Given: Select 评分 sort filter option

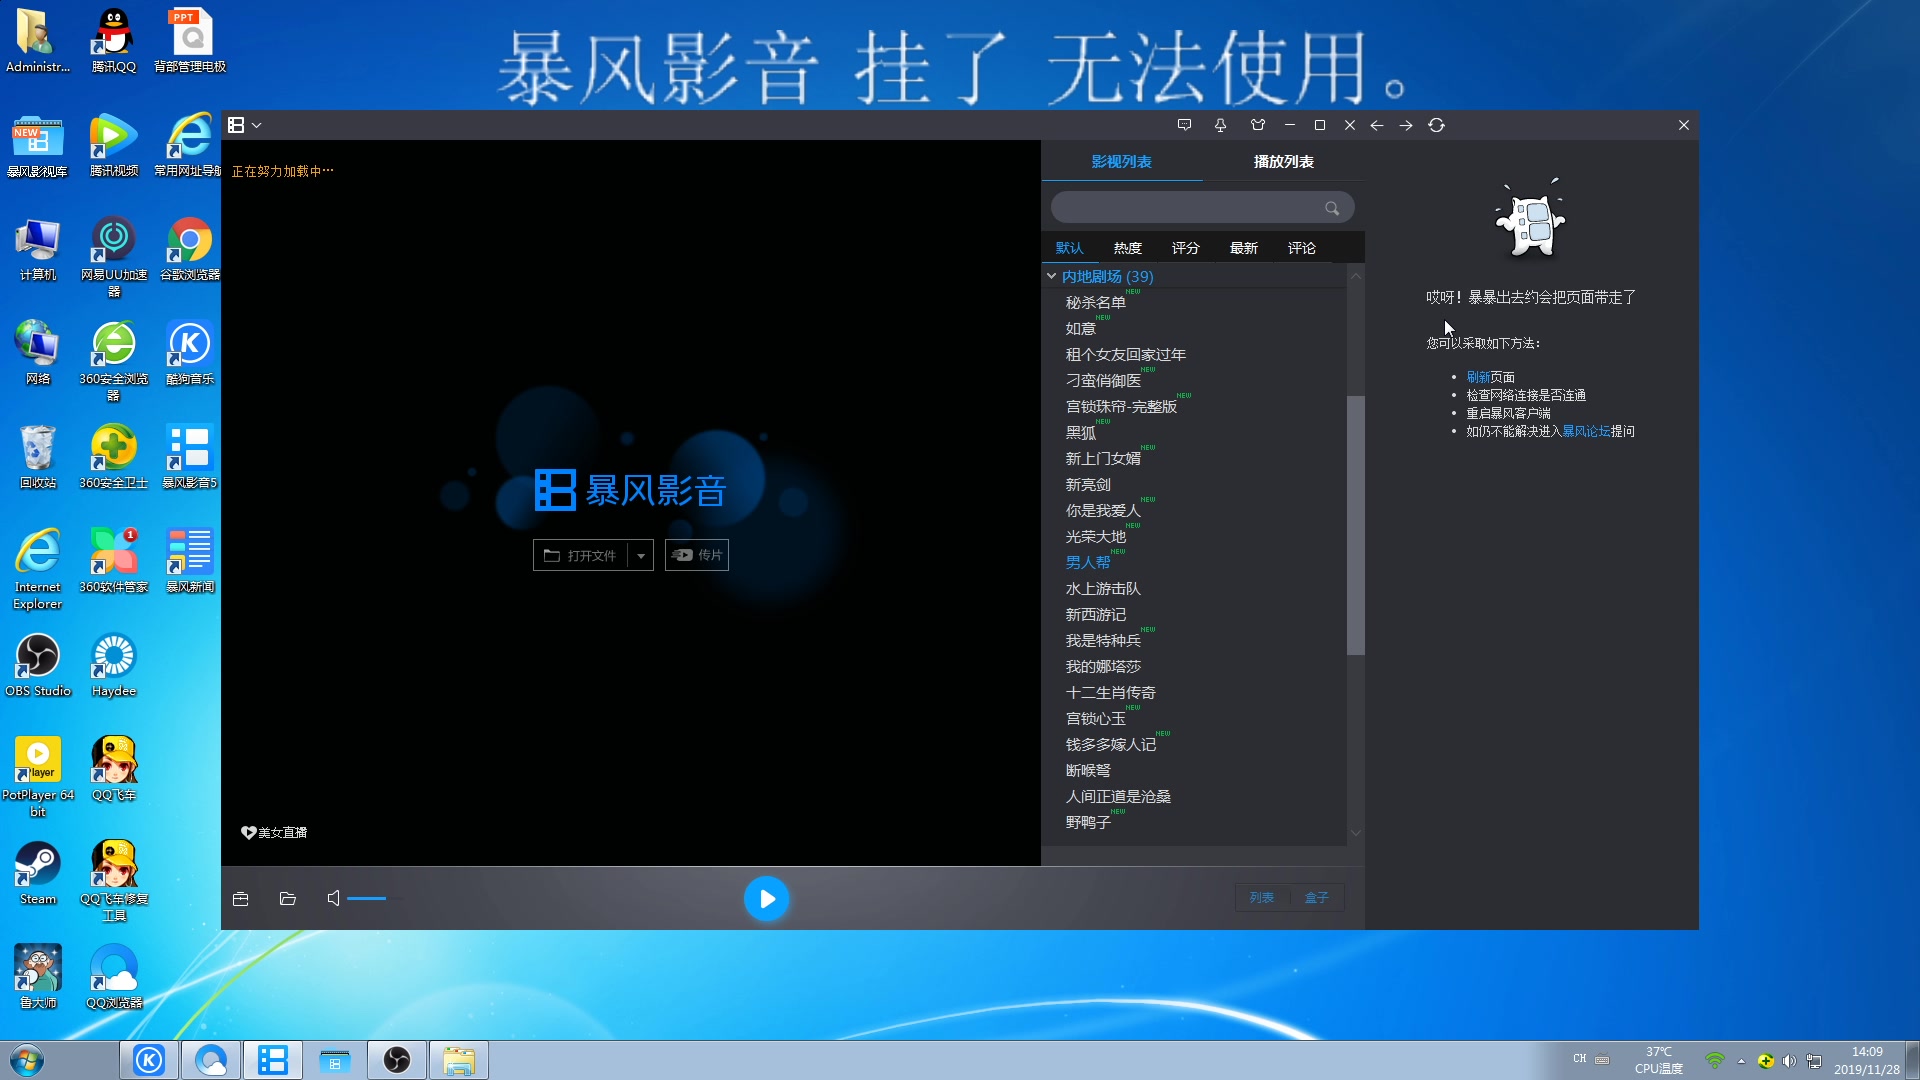Looking at the screenshot, I should click(1184, 248).
